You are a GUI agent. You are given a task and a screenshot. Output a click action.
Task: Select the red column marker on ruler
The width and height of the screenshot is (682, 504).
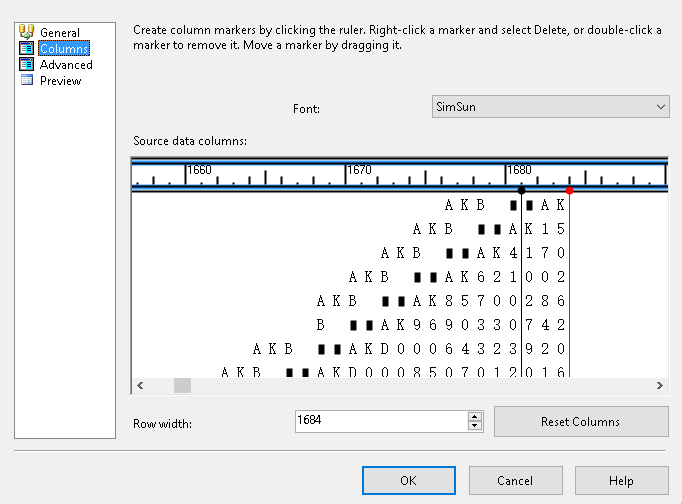[x=569, y=190]
